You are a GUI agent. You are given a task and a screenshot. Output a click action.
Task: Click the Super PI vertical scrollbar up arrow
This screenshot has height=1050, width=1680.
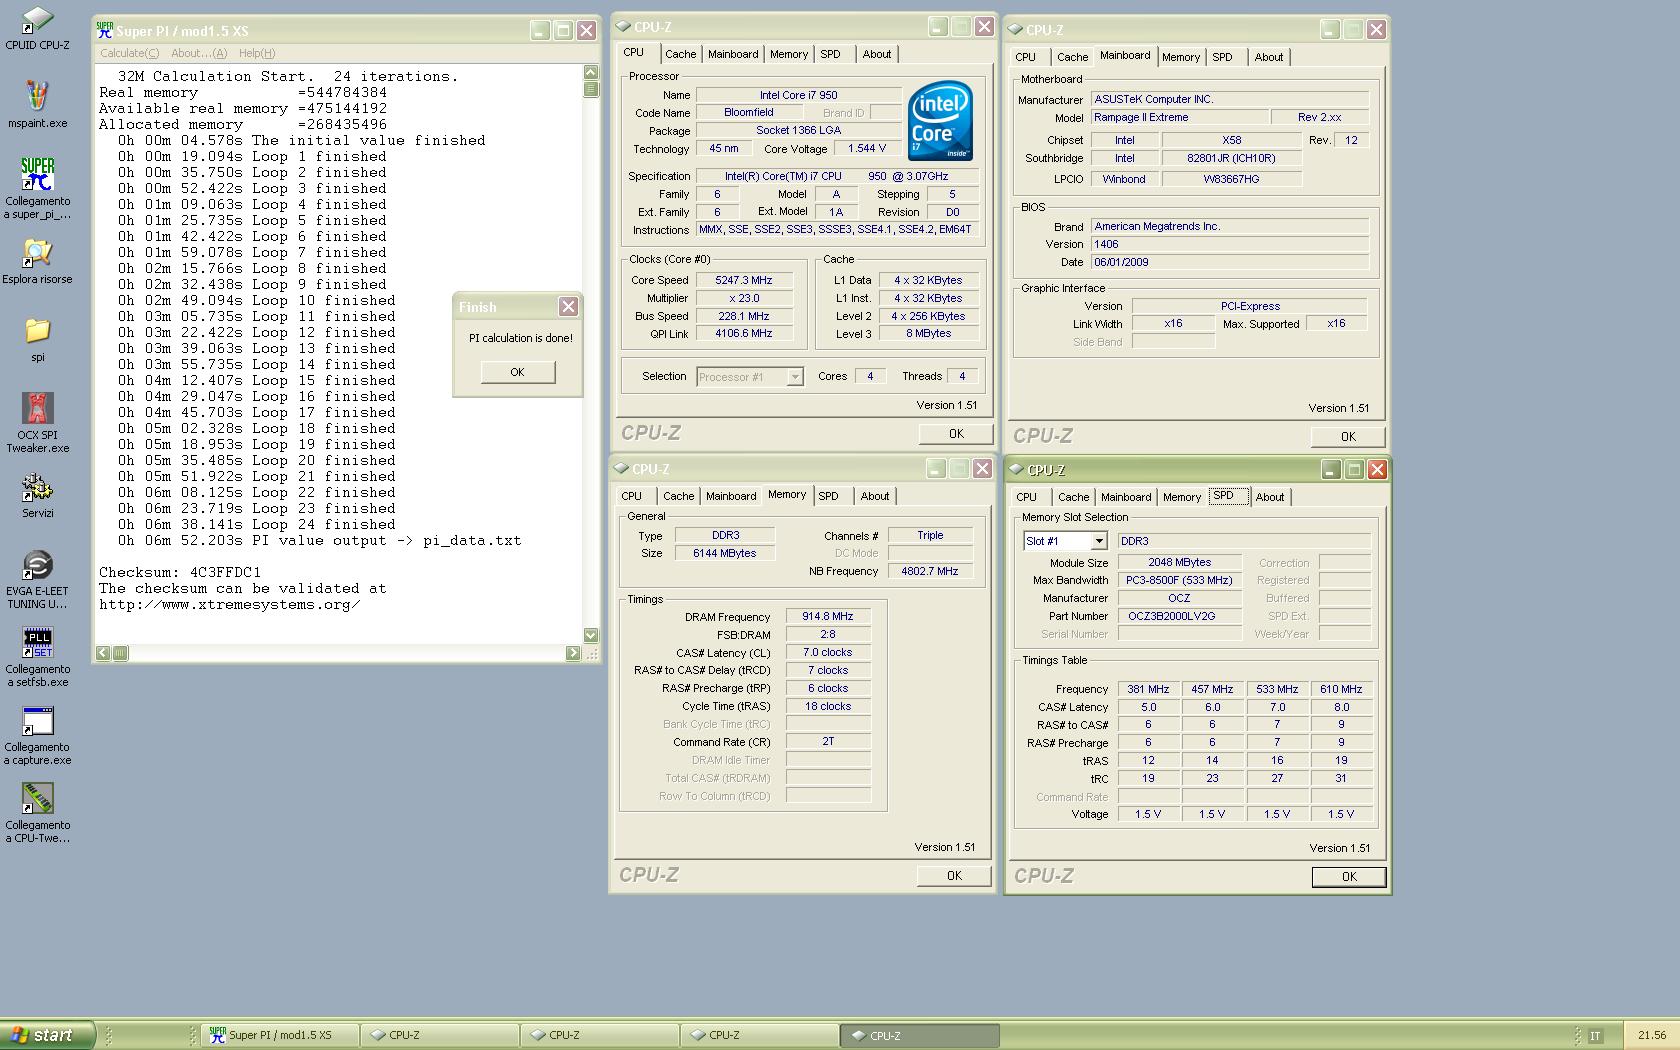591,72
